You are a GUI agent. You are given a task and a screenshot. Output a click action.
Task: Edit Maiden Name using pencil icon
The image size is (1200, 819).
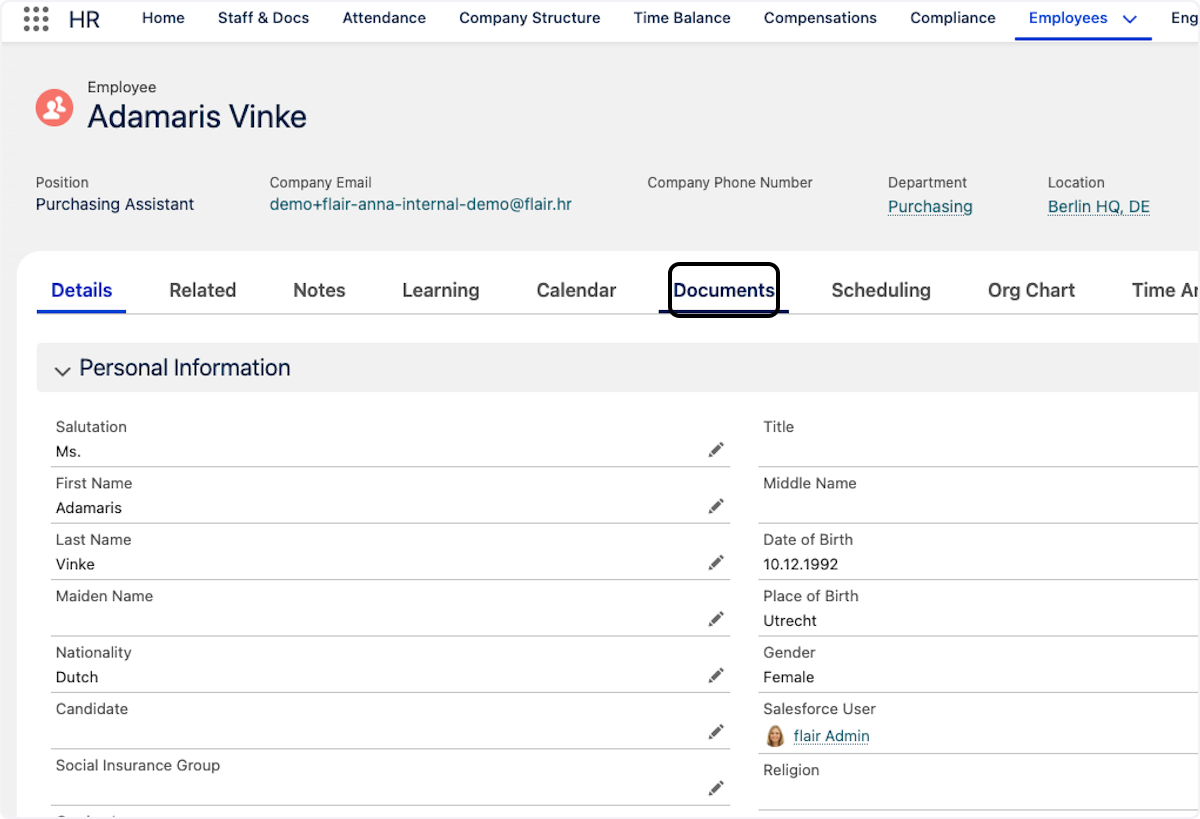pyautogui.click(x=716, y=619)
